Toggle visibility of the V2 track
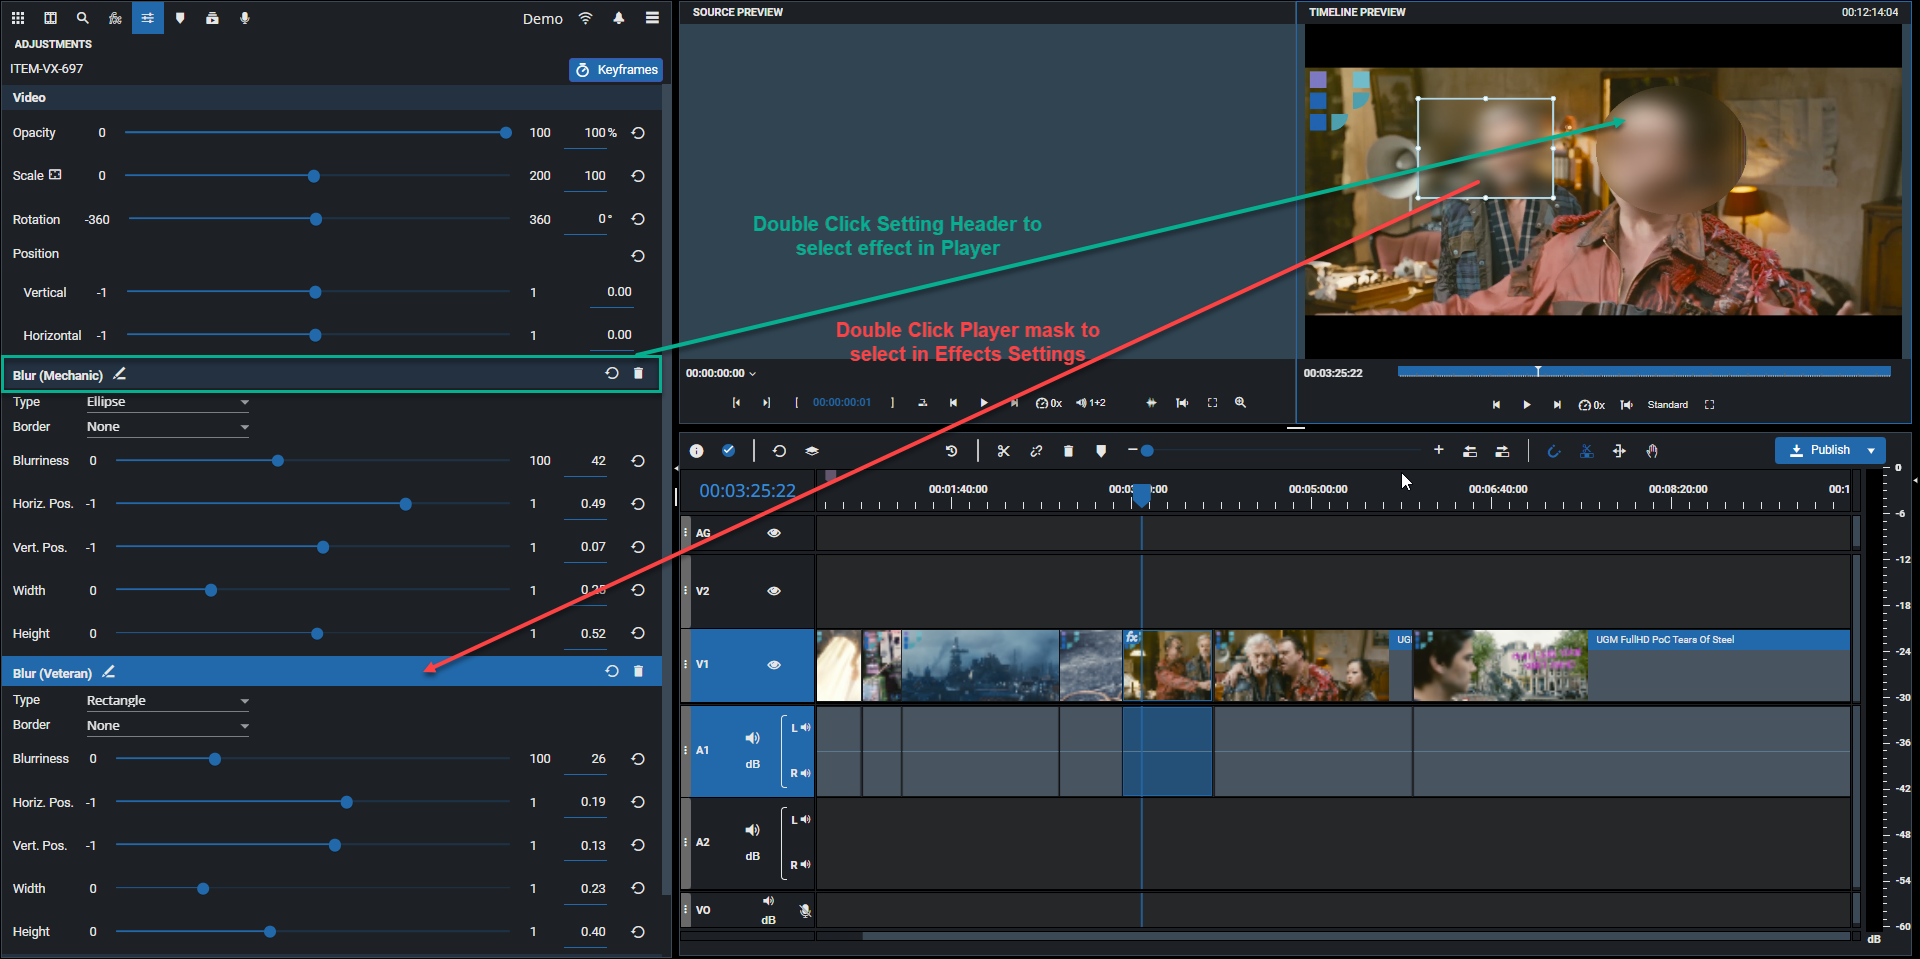This screenshot has height=959, width=1920. click(773, 591)
